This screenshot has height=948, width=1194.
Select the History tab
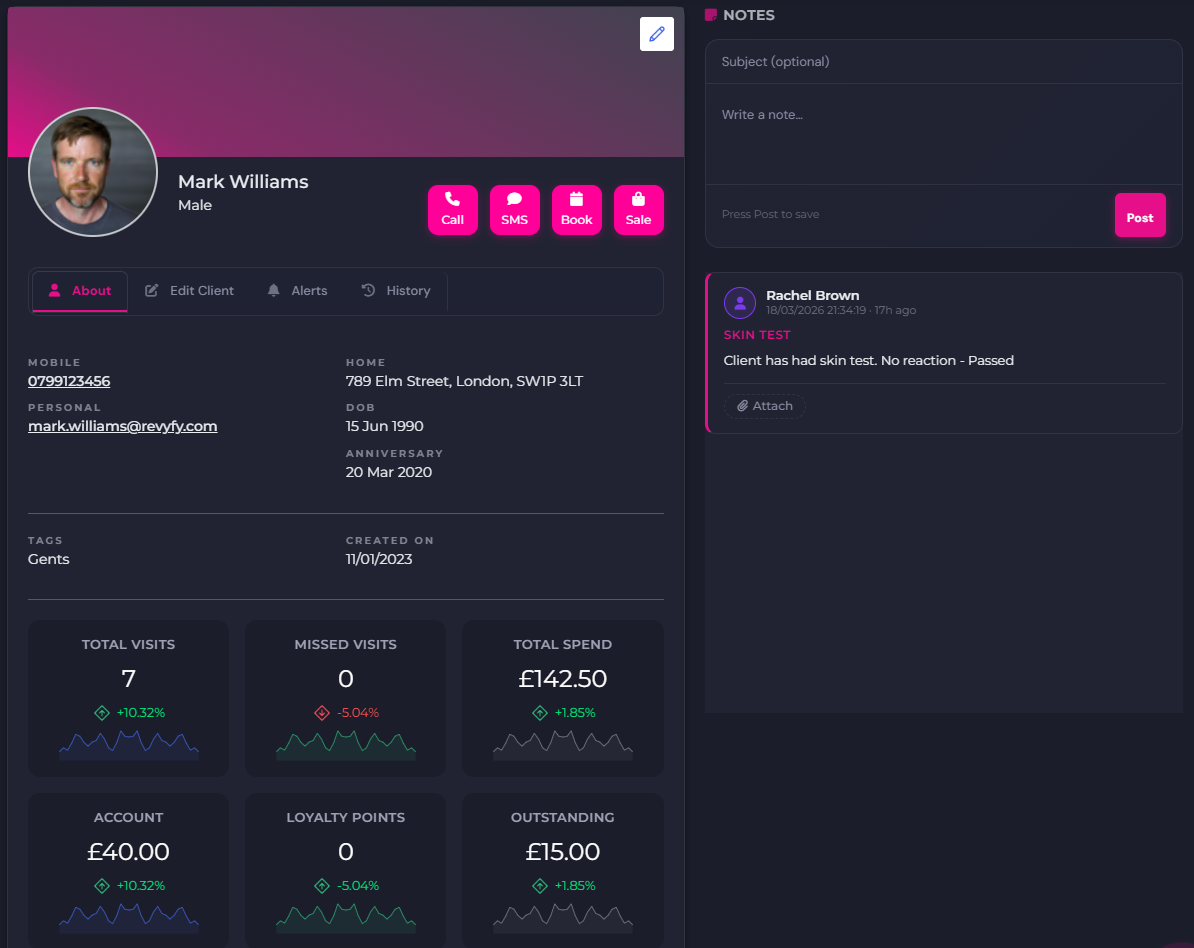[x=396, y=290]
